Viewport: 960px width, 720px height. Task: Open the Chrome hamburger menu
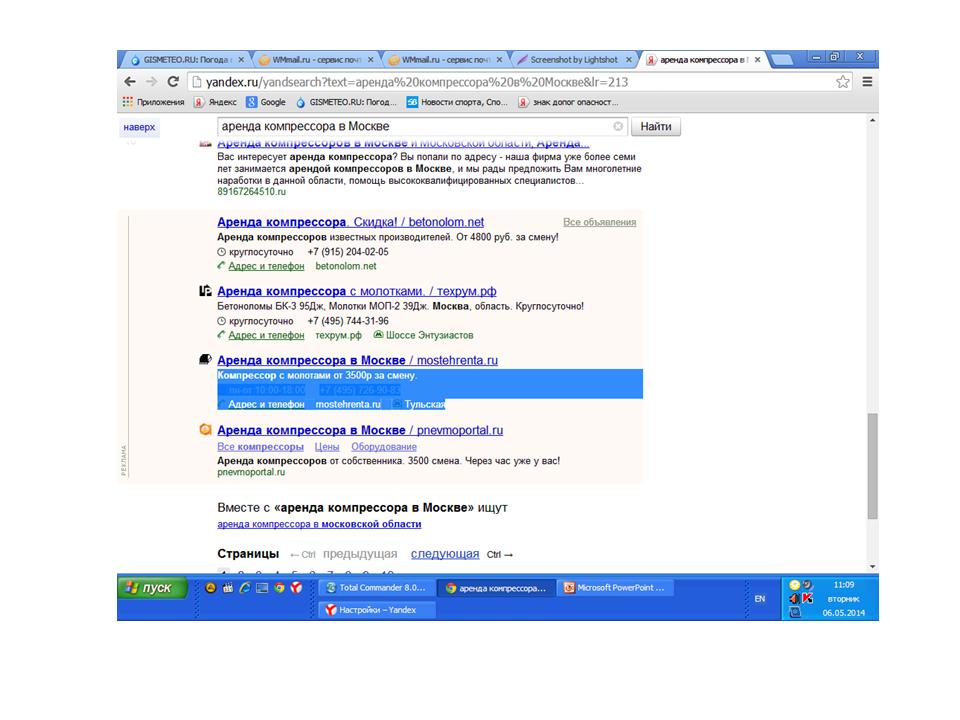click(867, 81)
